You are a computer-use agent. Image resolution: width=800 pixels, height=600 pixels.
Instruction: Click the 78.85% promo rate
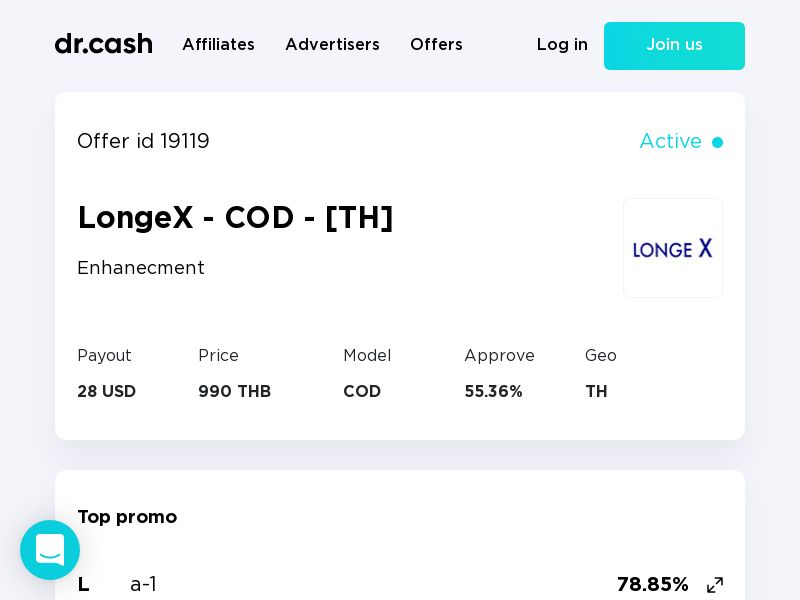(653, 585)
